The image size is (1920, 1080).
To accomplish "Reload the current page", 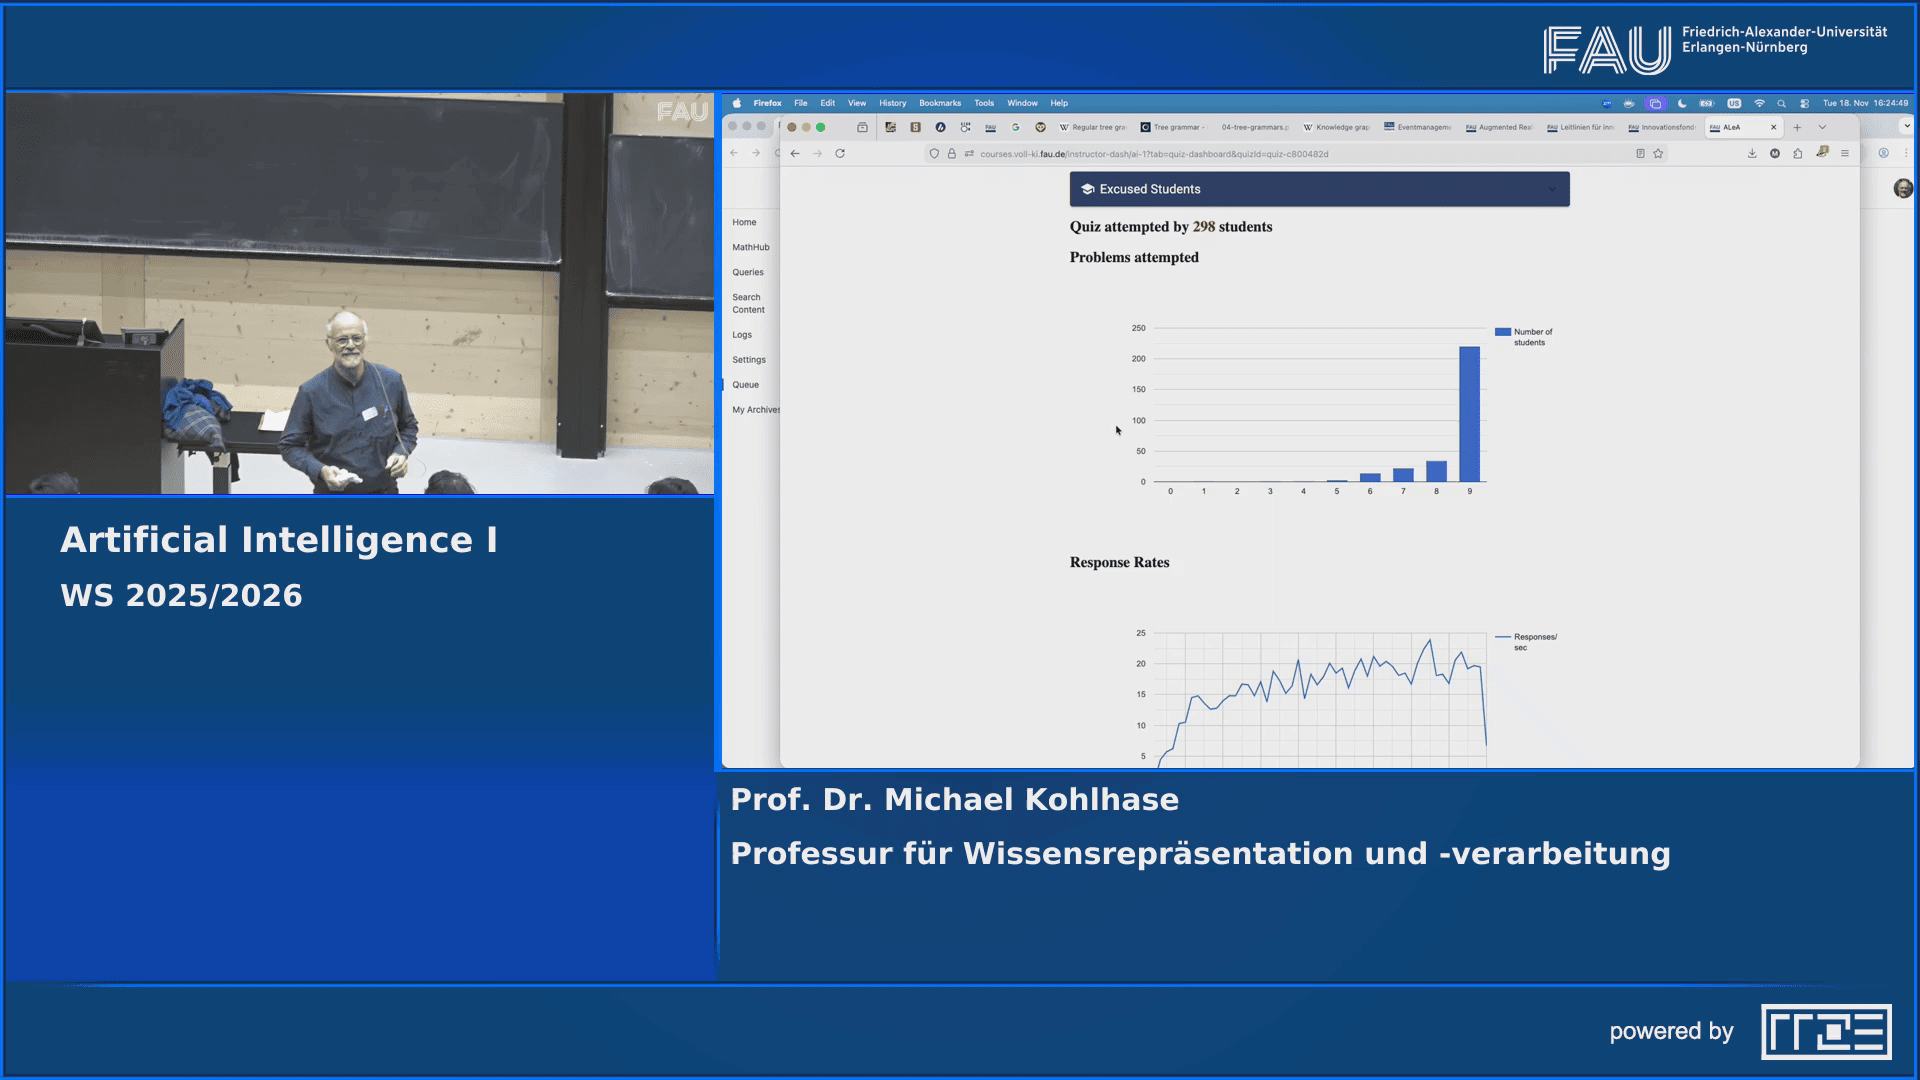I will 840,154.
